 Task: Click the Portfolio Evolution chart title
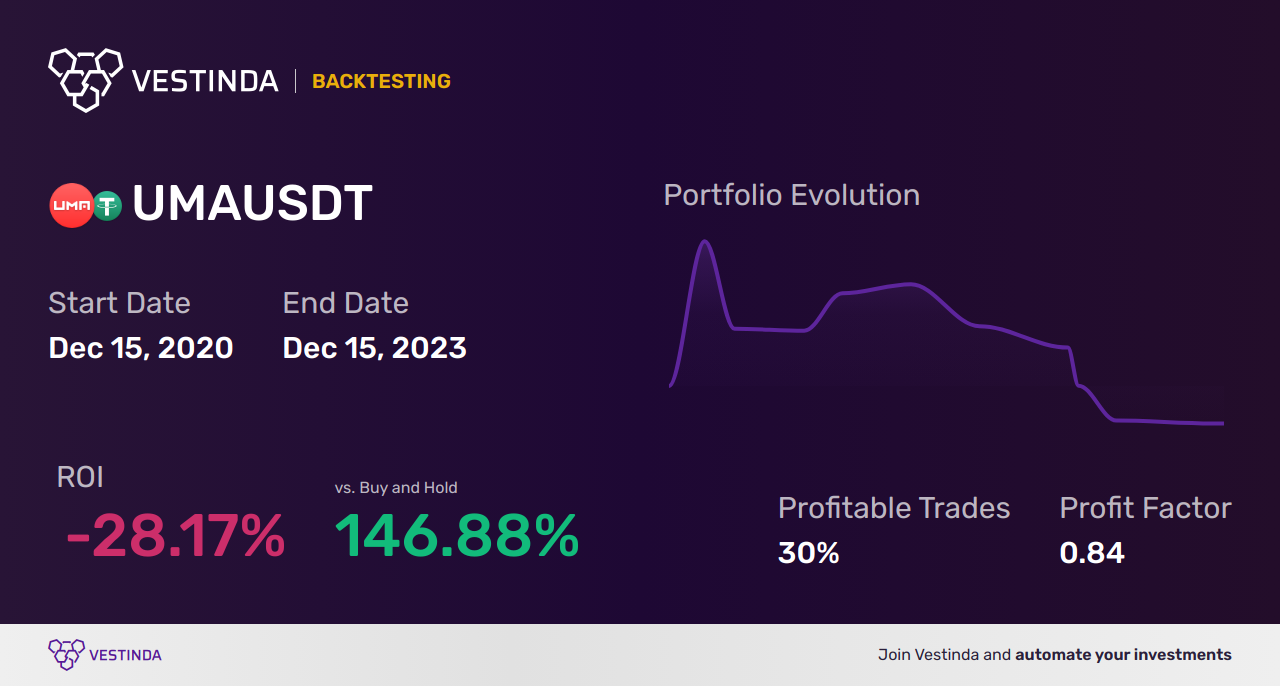(x=791, y=195)
